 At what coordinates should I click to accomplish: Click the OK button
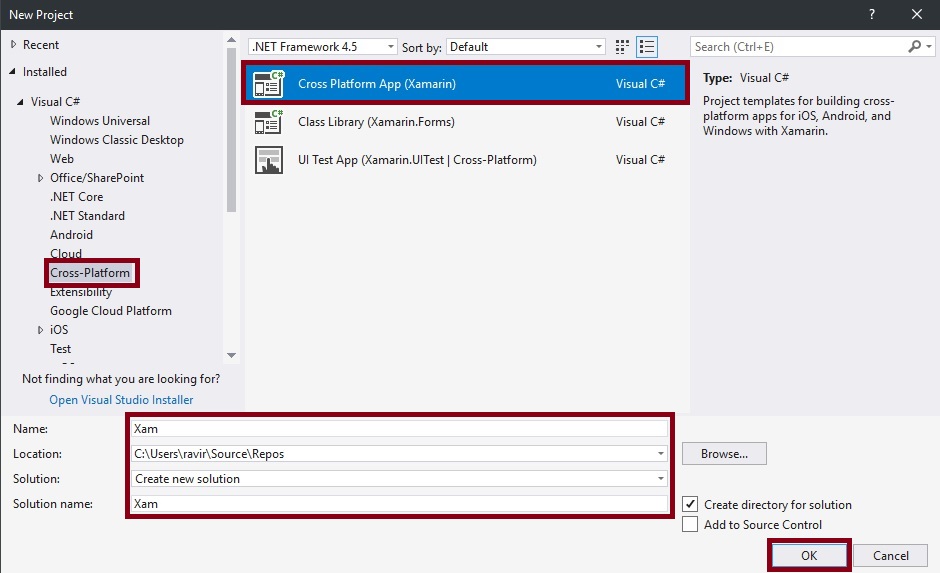(x=809, y=555)
